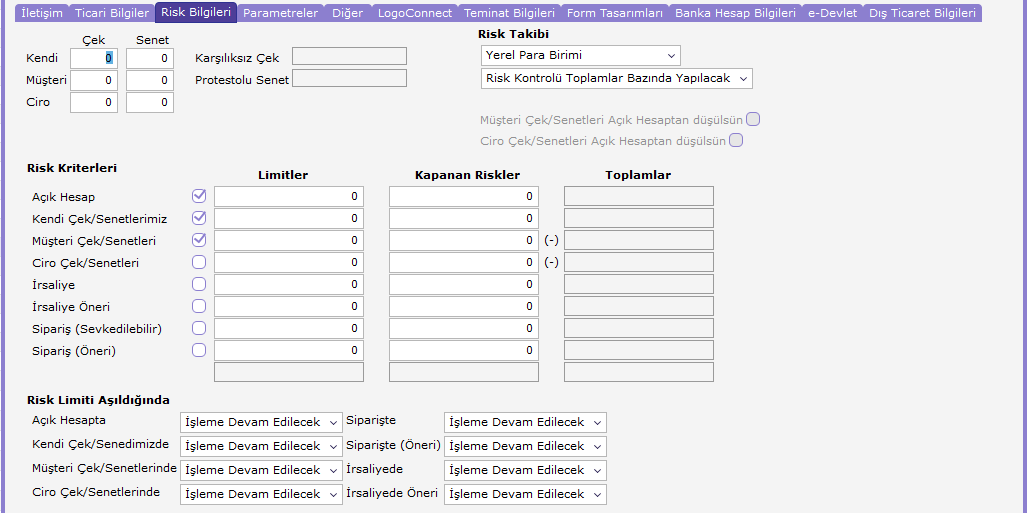Expand the Yerel Para Birimi dropdown

581,55
